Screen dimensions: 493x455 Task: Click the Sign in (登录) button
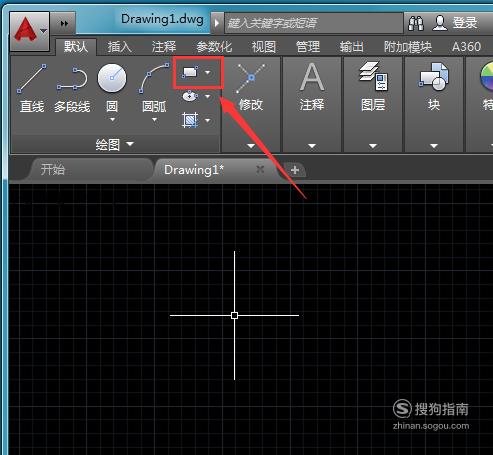(x=455, y=23)
